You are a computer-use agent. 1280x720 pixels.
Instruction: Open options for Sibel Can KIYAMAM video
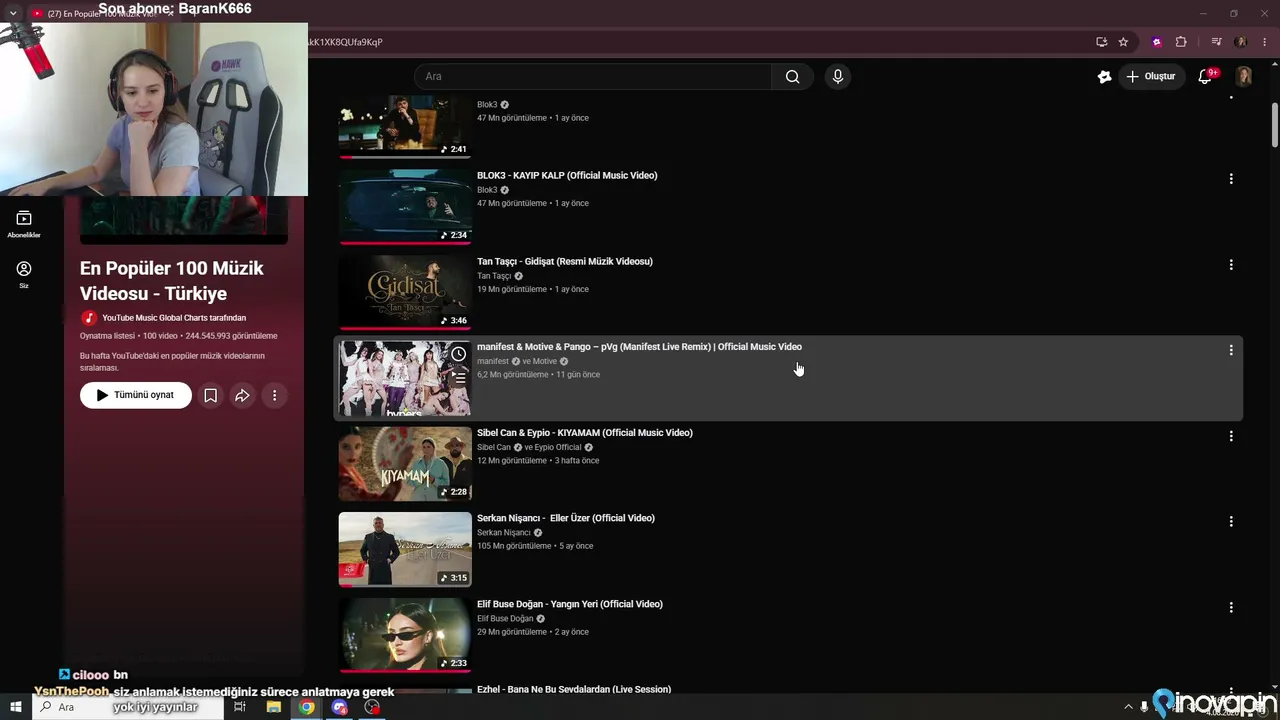point(1231,436)
